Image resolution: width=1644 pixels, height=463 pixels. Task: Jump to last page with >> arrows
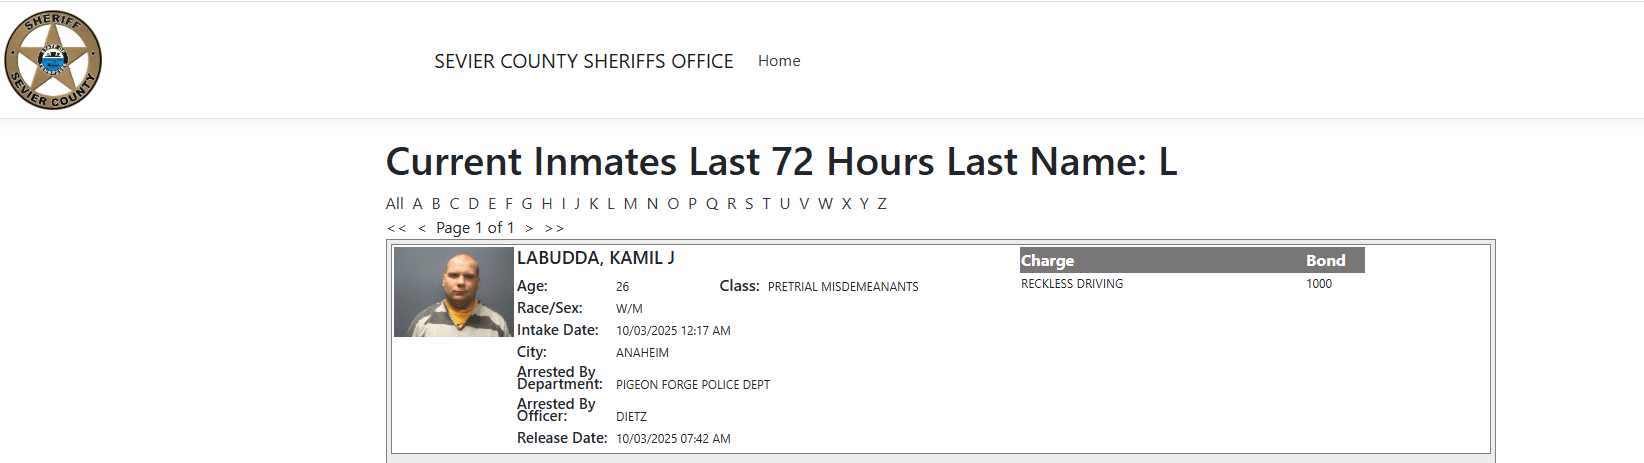click(x=554, y=228)
